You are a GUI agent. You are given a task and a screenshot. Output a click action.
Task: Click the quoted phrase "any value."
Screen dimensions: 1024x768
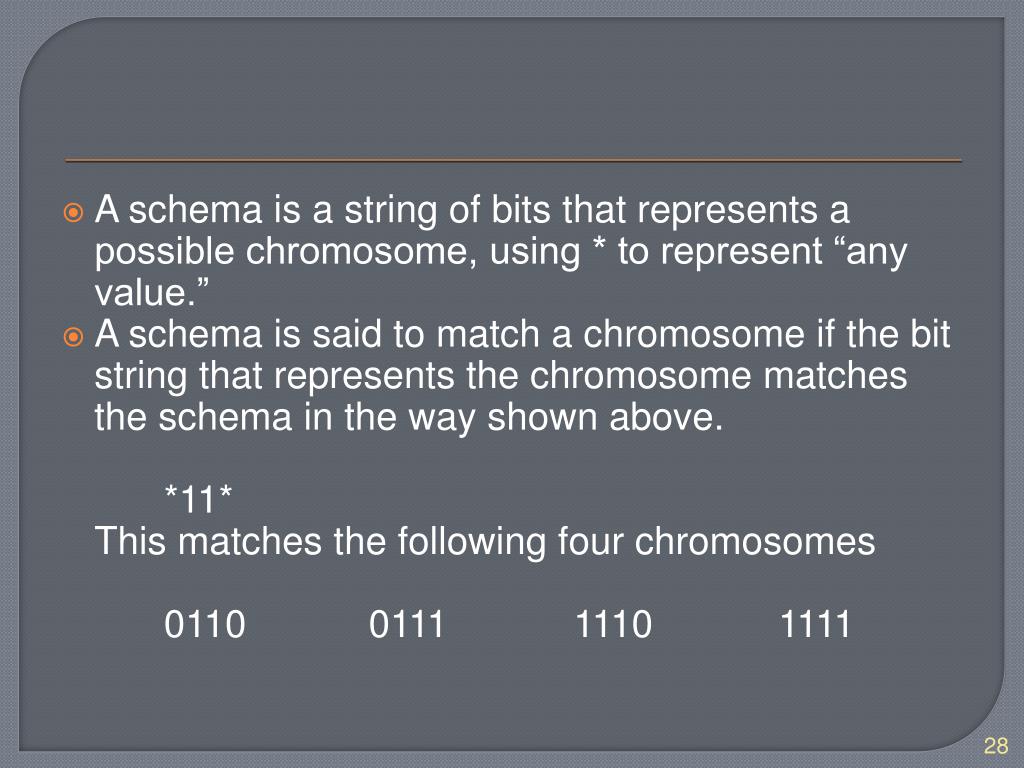[x=501, y=272]
